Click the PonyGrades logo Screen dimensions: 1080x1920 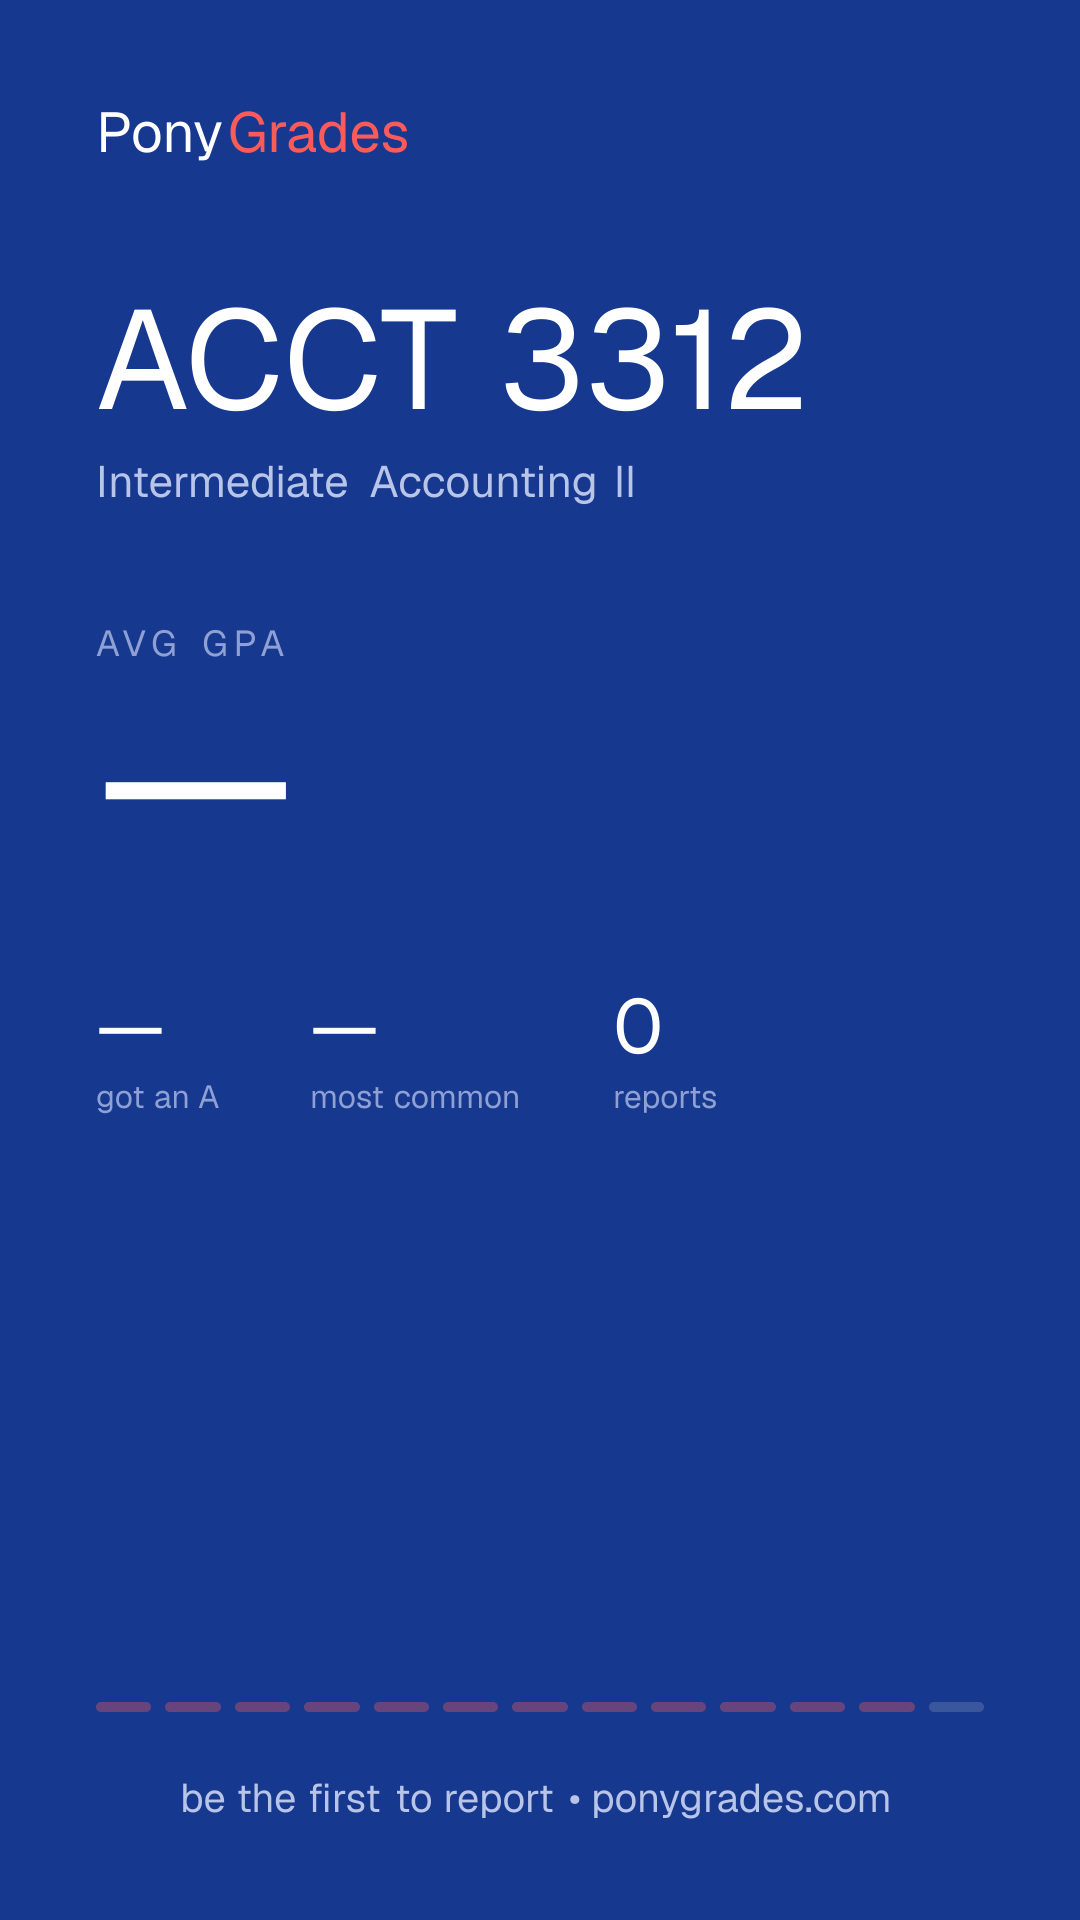253,134
